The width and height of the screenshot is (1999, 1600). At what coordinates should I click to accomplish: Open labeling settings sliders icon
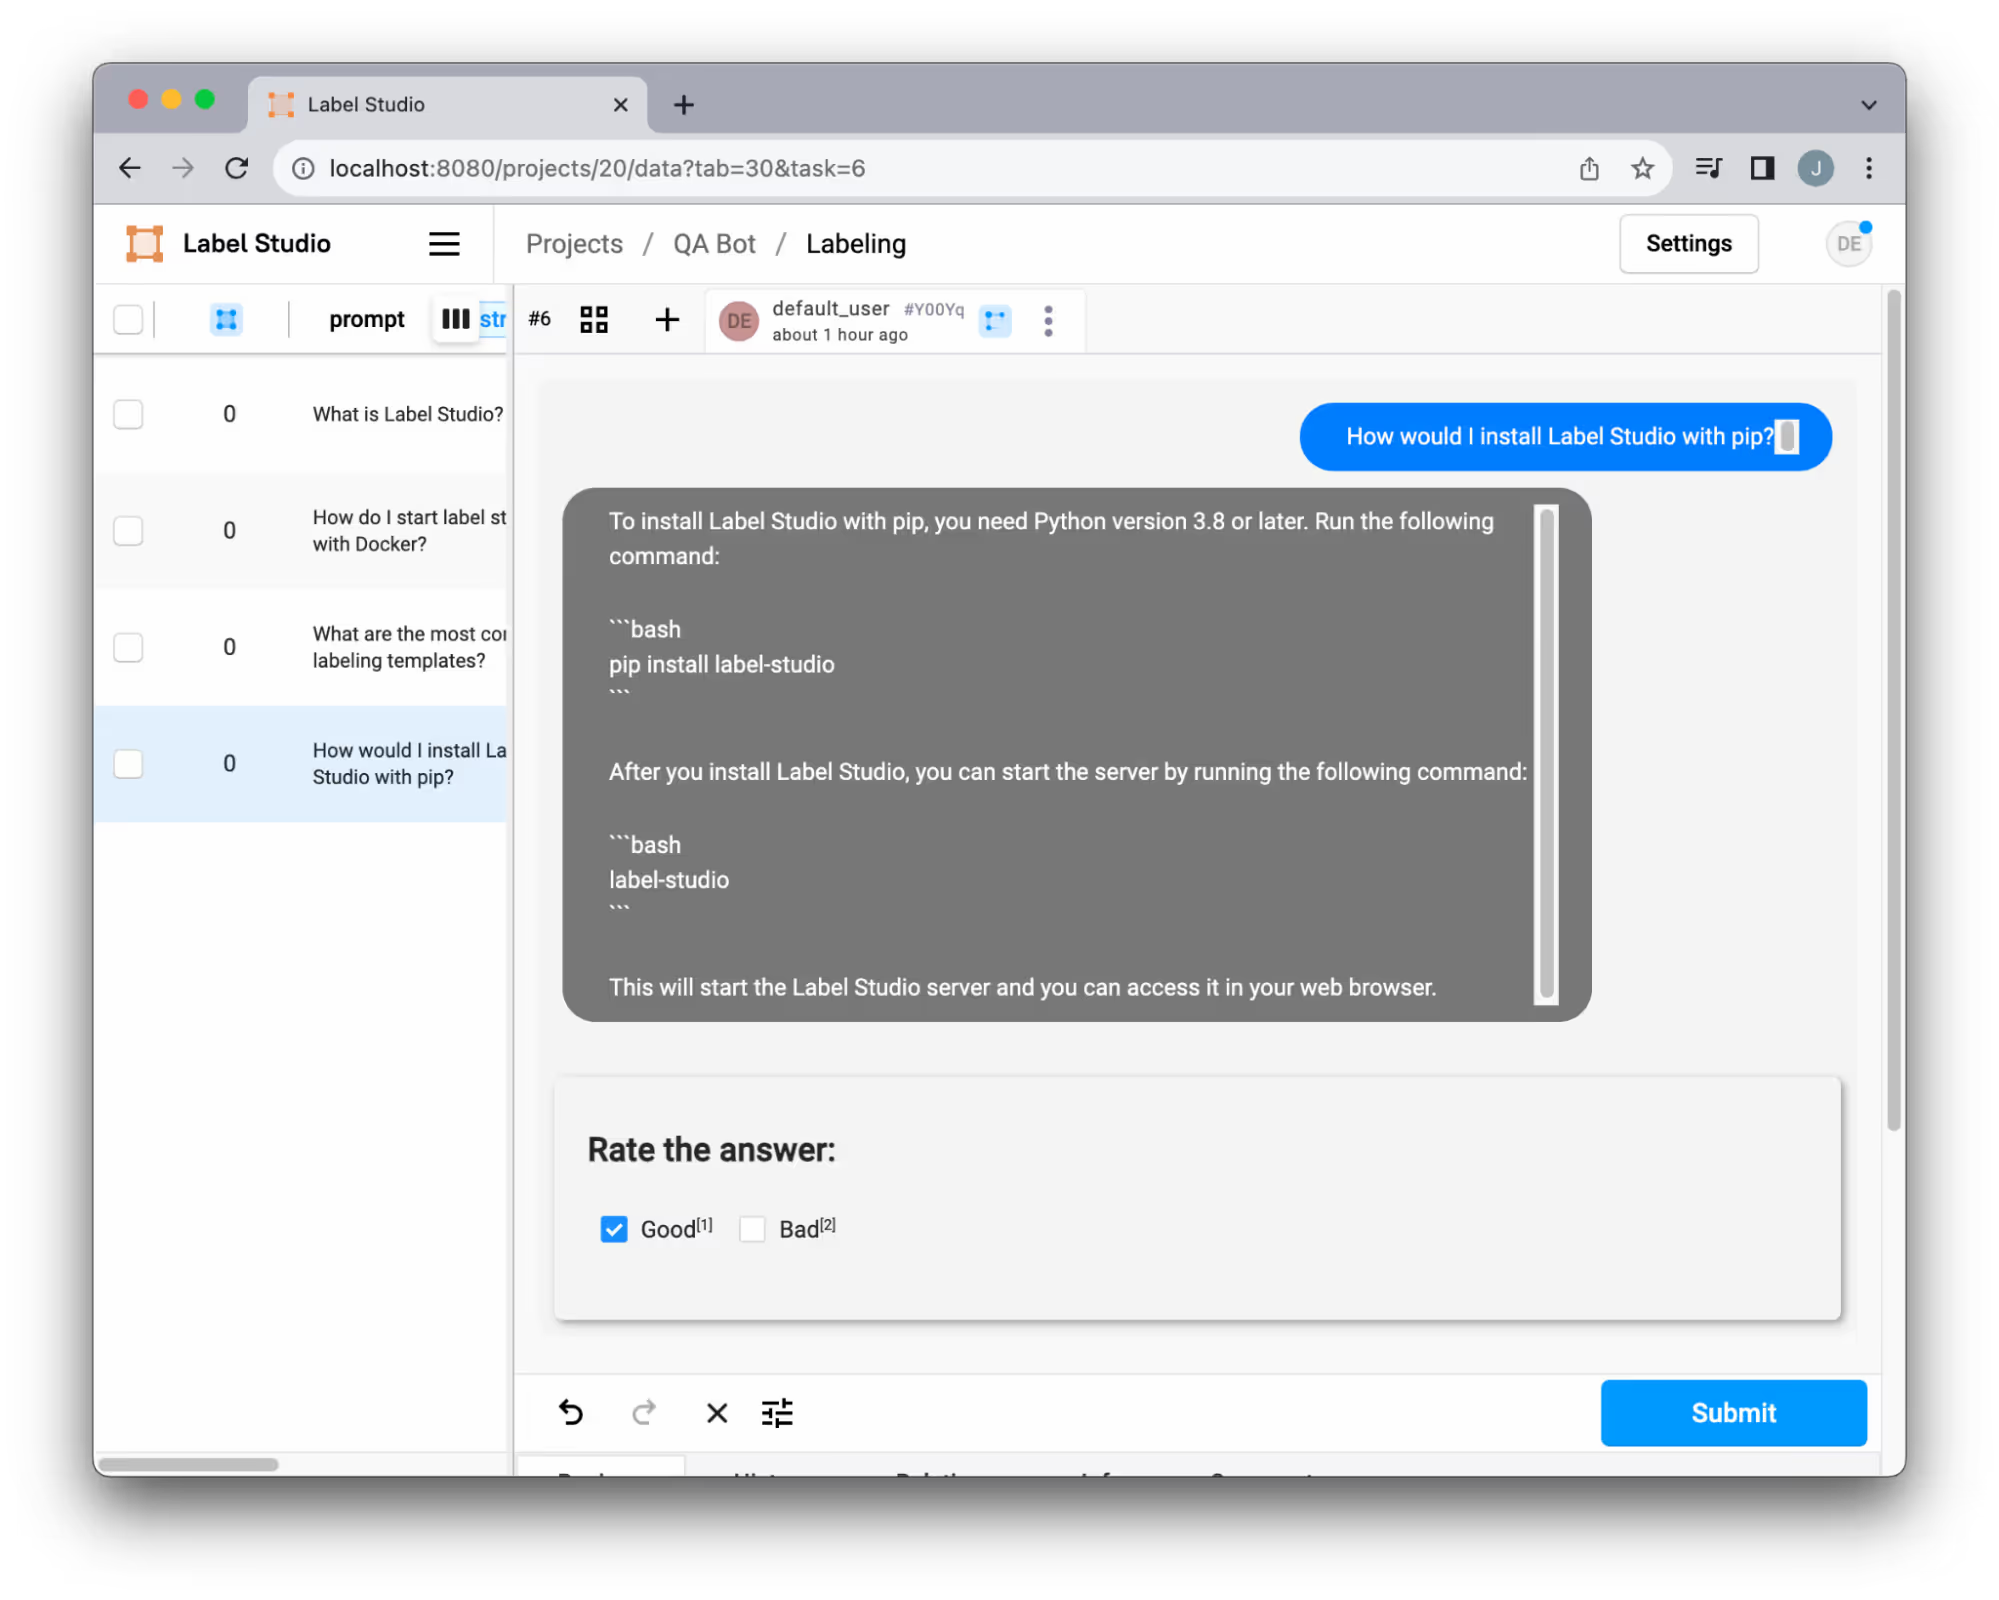pos(777,1412)
